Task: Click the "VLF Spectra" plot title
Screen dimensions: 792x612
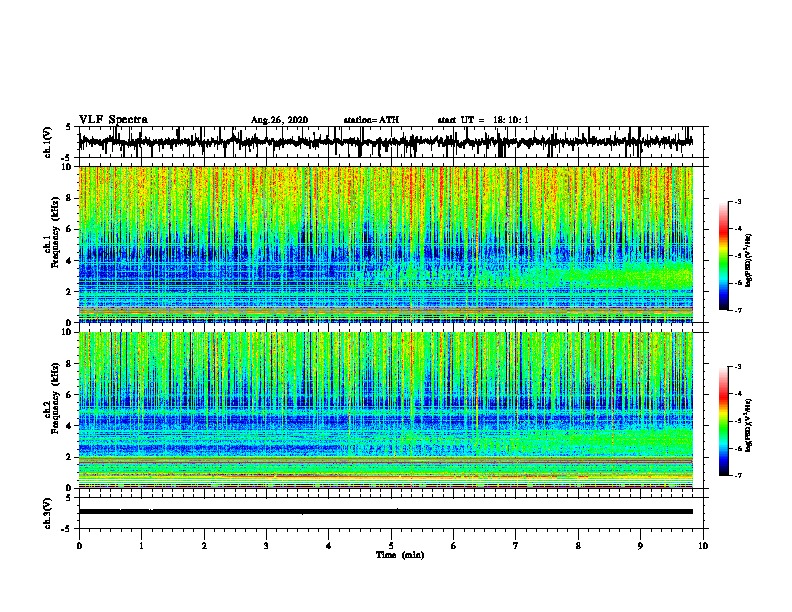Action: (x=113, y=120)
